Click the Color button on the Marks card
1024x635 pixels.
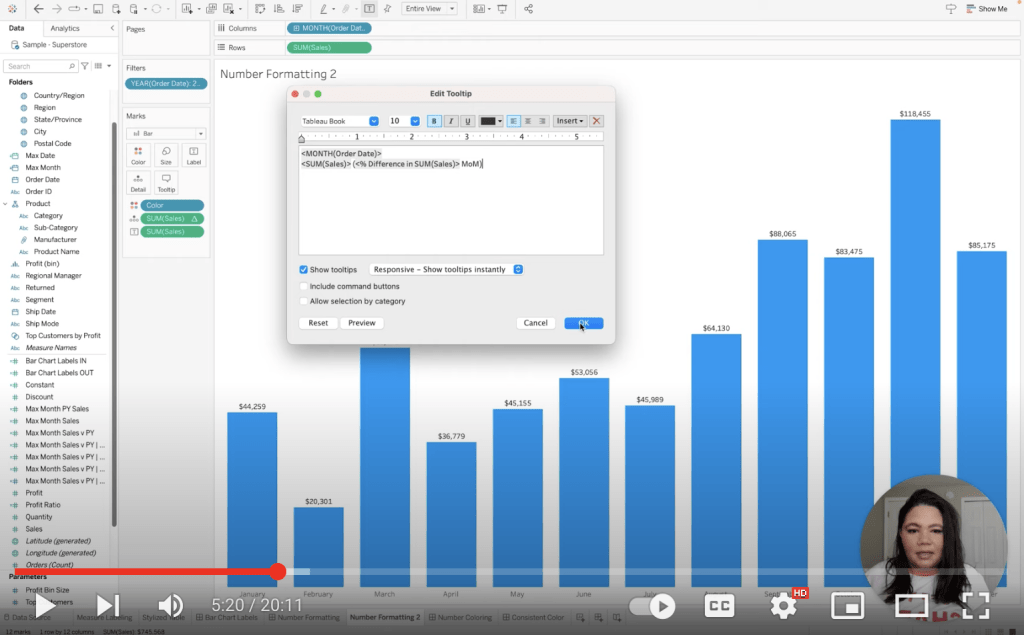[138, 155]
